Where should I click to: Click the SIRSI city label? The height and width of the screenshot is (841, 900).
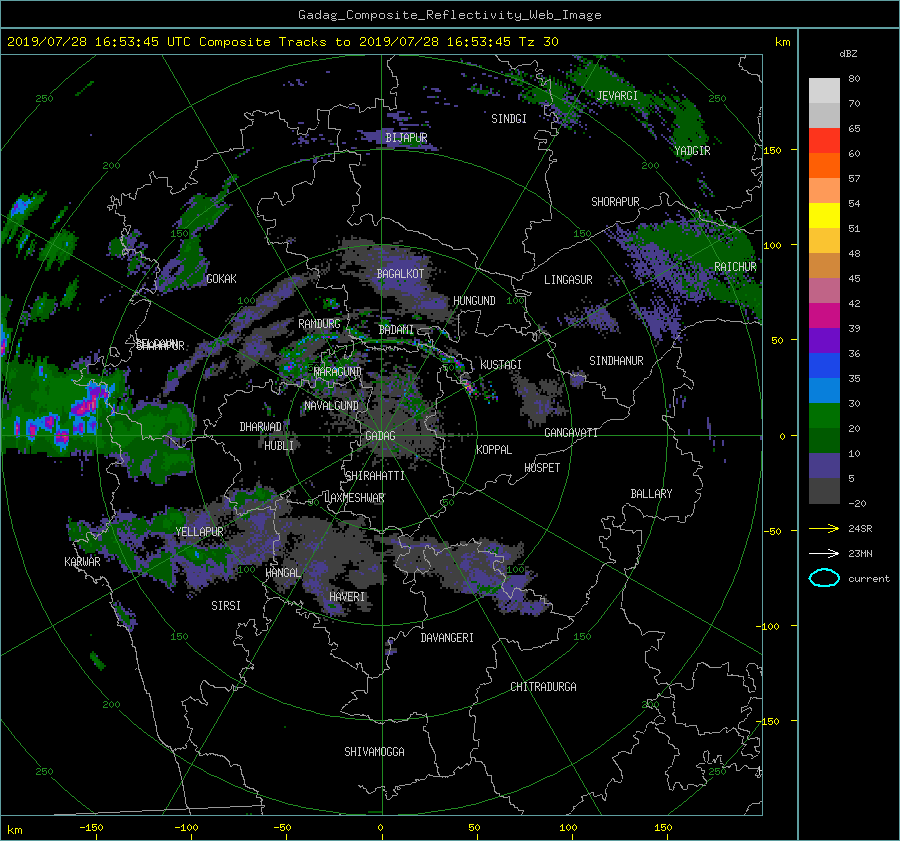pos(226,606)
